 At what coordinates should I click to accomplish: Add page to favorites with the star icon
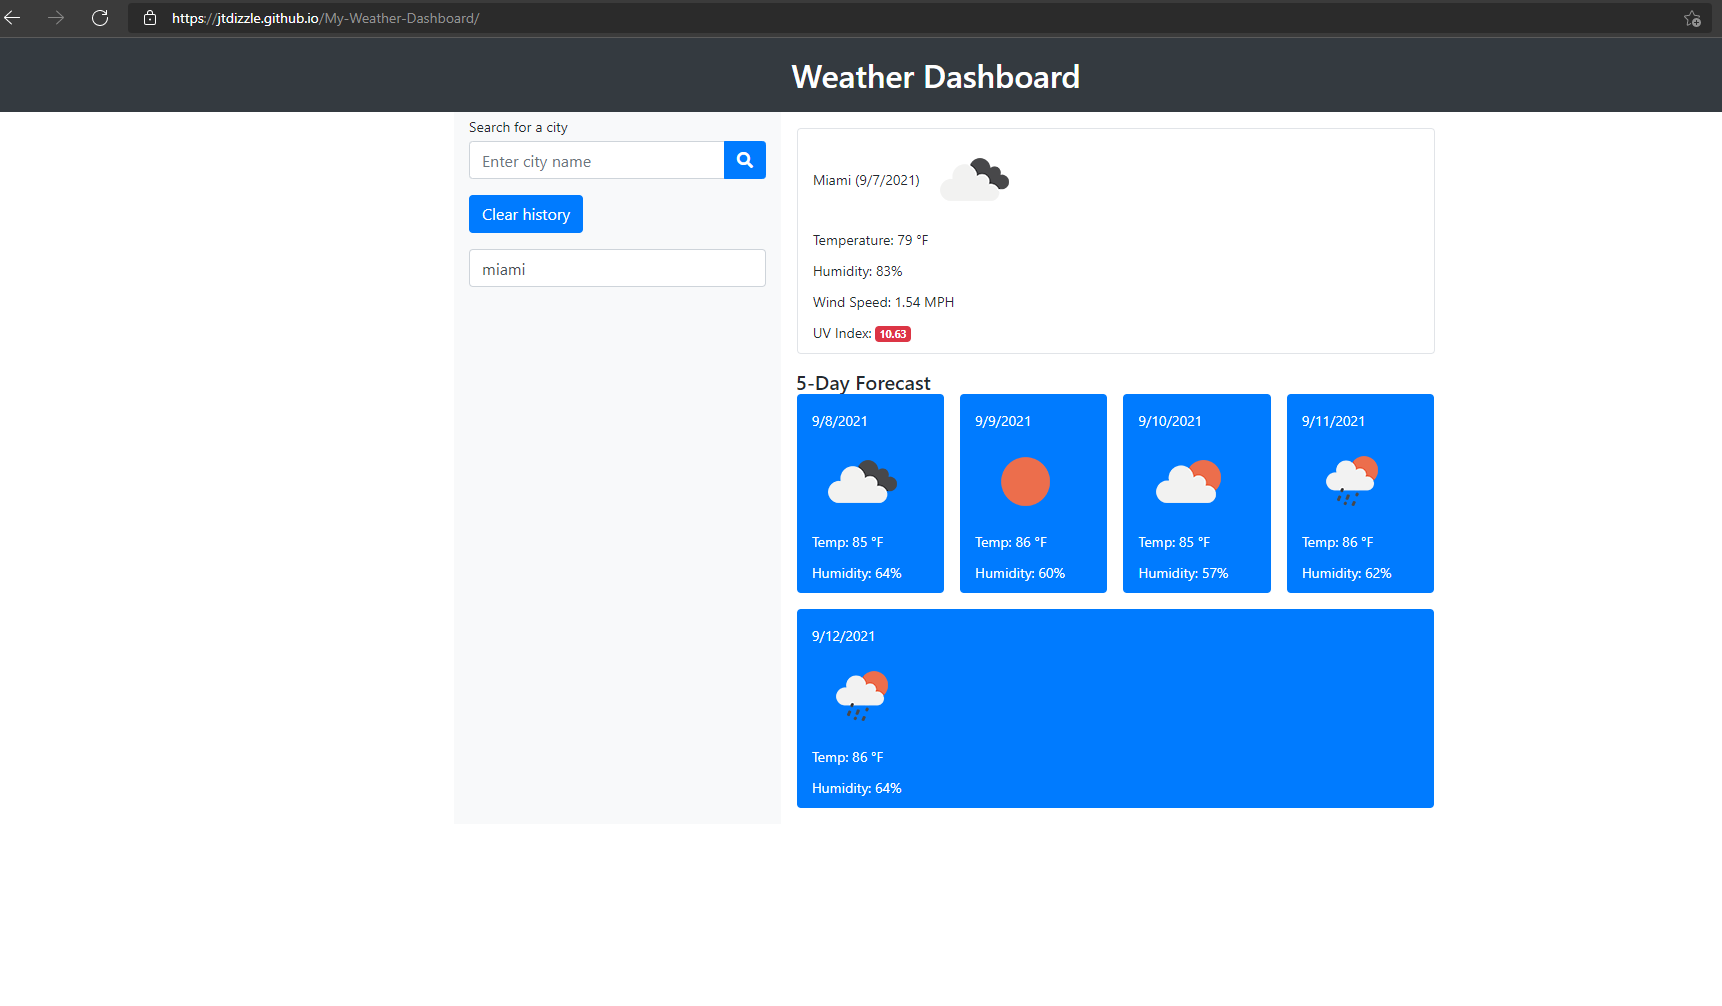coord(1692,19)
